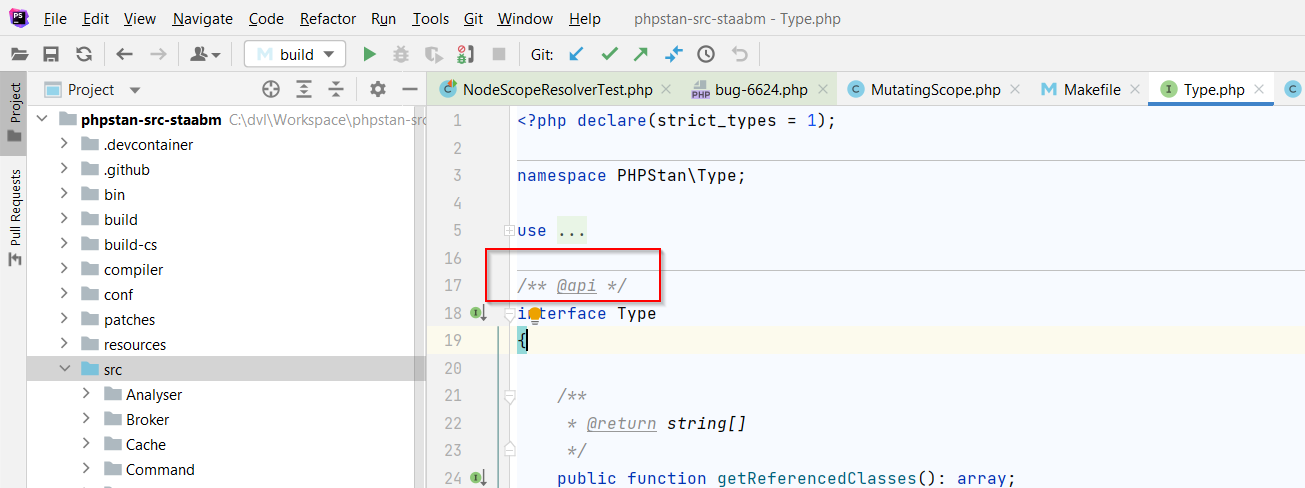Expand the .github folder arrow

point(64,169)
